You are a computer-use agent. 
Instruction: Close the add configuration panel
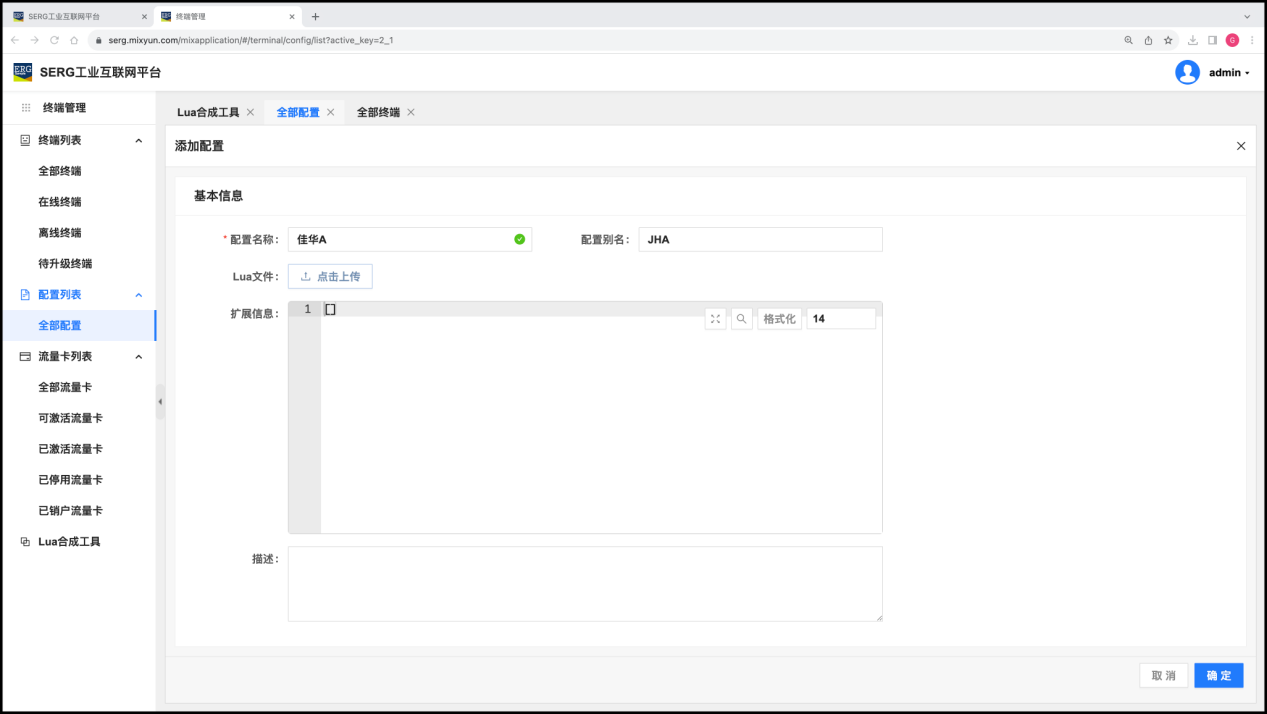tap(1241, 146)
